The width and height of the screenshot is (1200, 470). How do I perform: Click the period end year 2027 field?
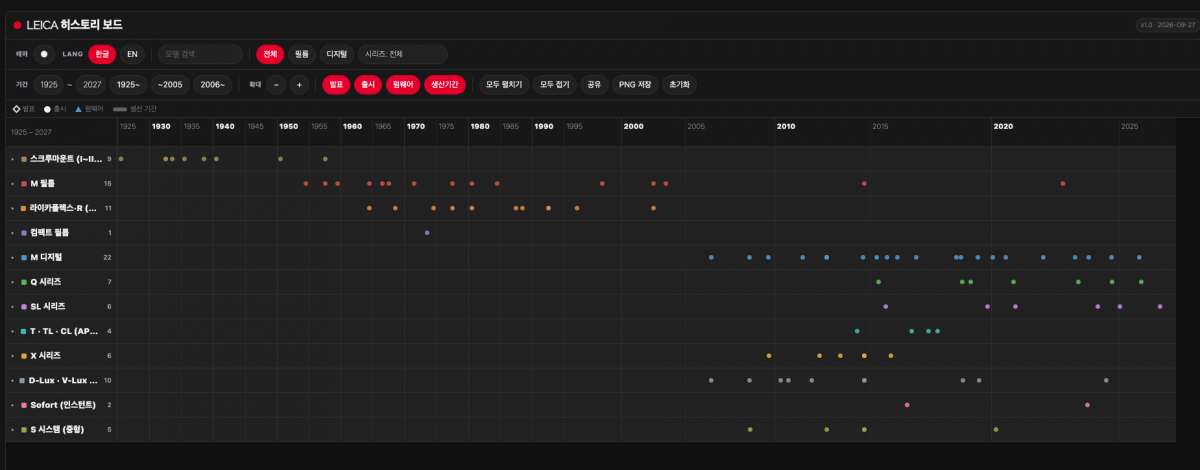92,85
